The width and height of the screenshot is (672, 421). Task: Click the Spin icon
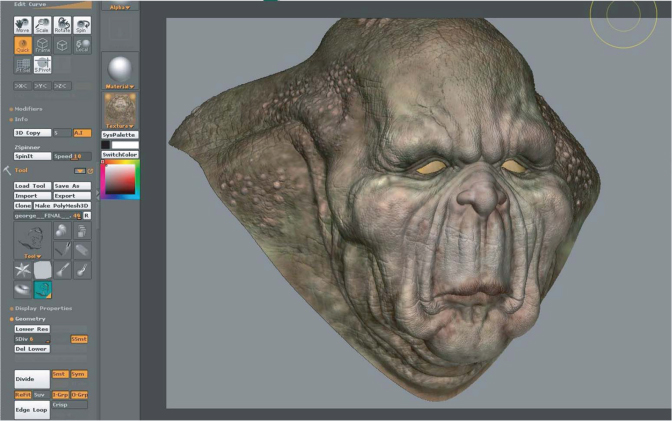(x=82, y=24)
